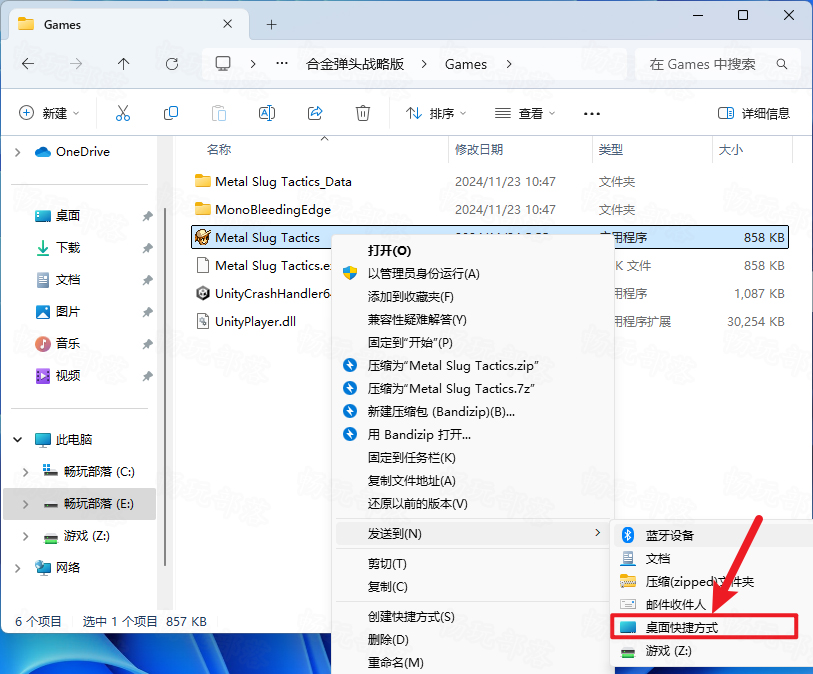Viewport: 813px width, 674px height.
Task: Open a new tab with plus button
Action: (271, 24)
